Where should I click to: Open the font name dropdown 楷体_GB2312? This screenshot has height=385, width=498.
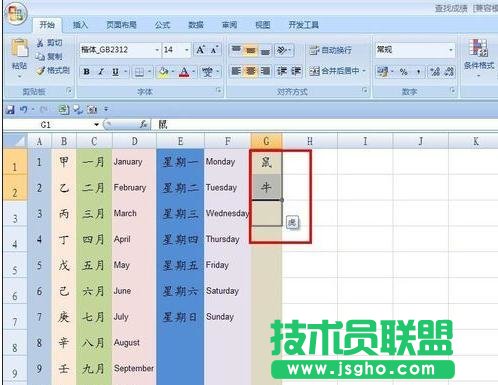coord(157,50)
